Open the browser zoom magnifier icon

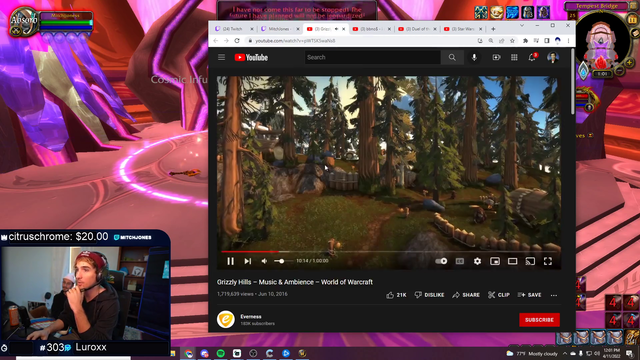click(x=491, y=41)
